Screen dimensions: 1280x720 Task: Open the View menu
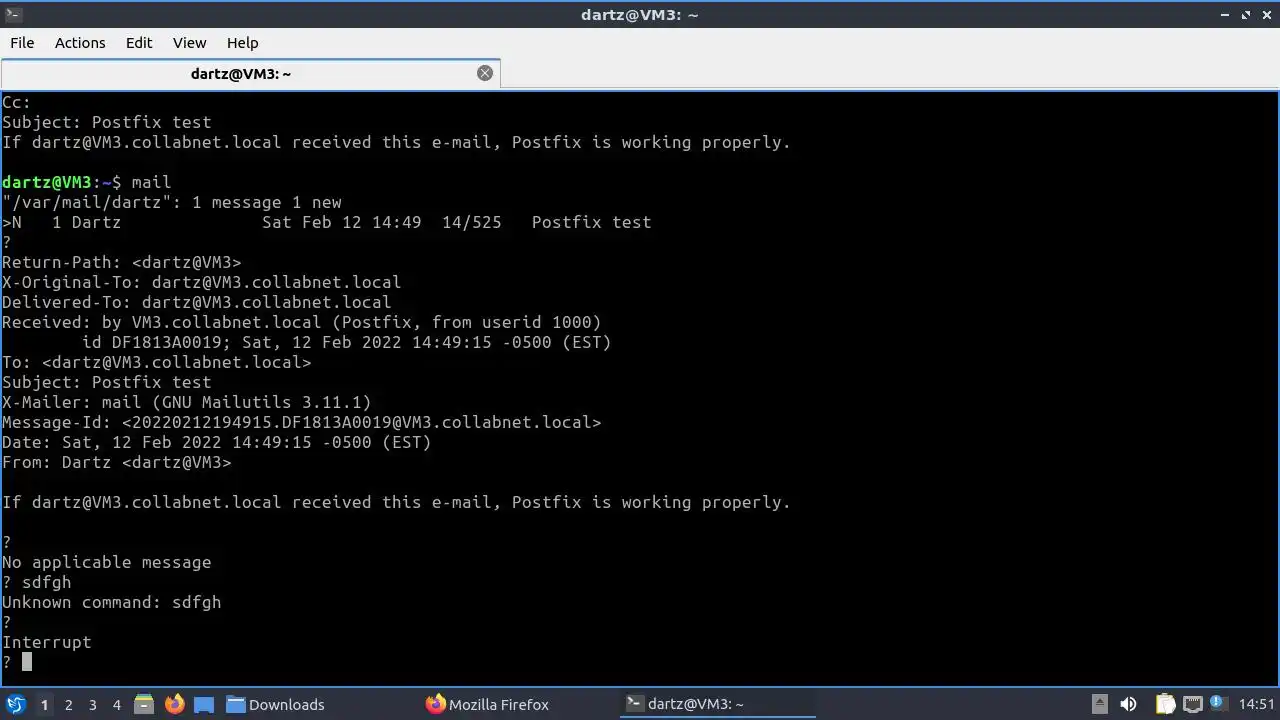click(189, 43)
